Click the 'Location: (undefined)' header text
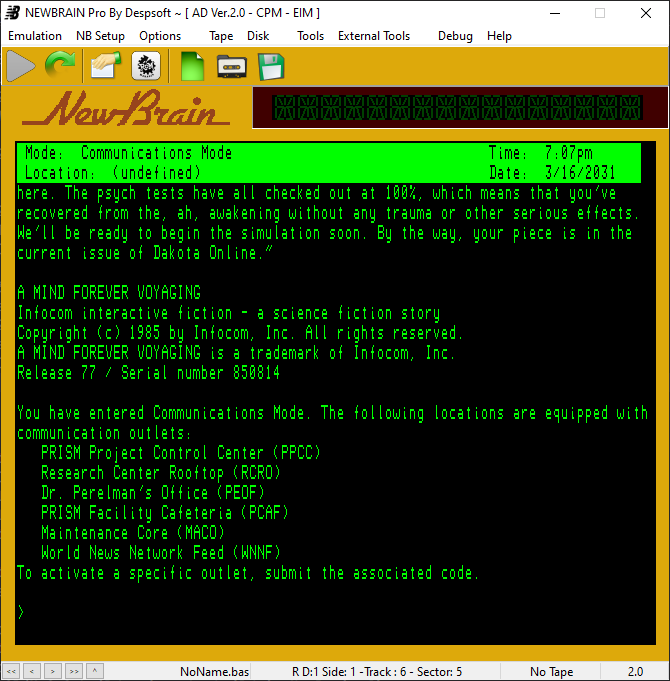This screenshot has height=681, width=670. pos(113,173)
